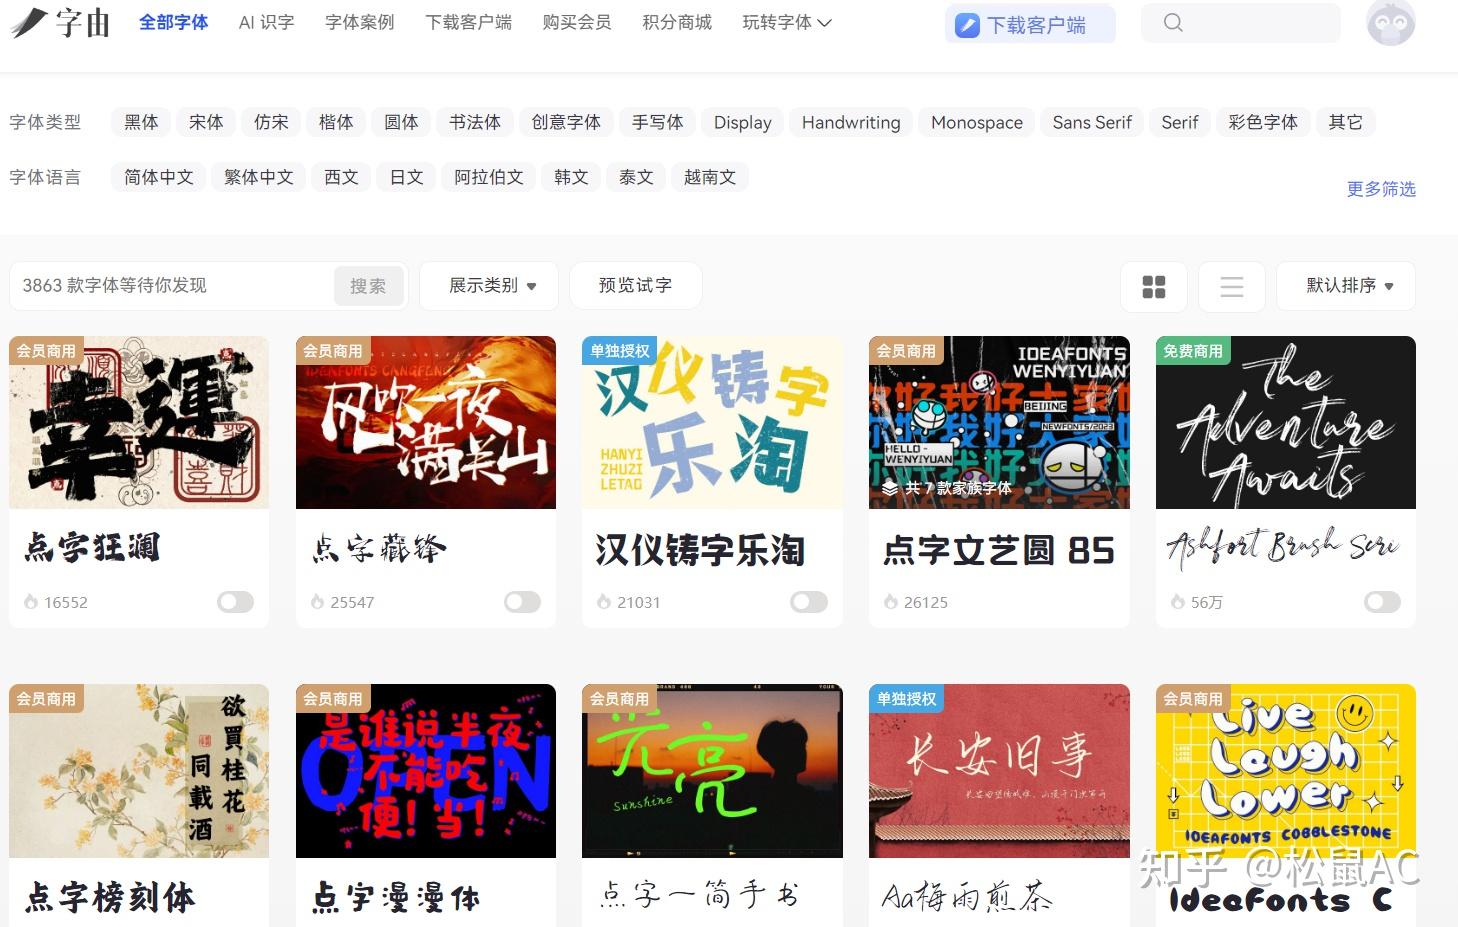The height and width of the screenshot is (927, 1458).
Task: Open The Adventure Awaits font thumbnail
Action: (x=1286, y=422)
